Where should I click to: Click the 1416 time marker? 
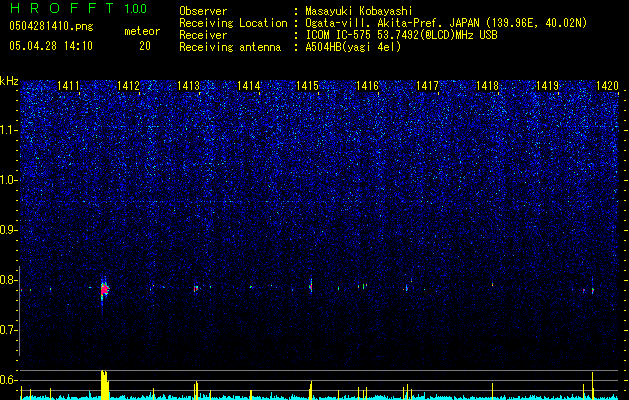tap(367, 85)
